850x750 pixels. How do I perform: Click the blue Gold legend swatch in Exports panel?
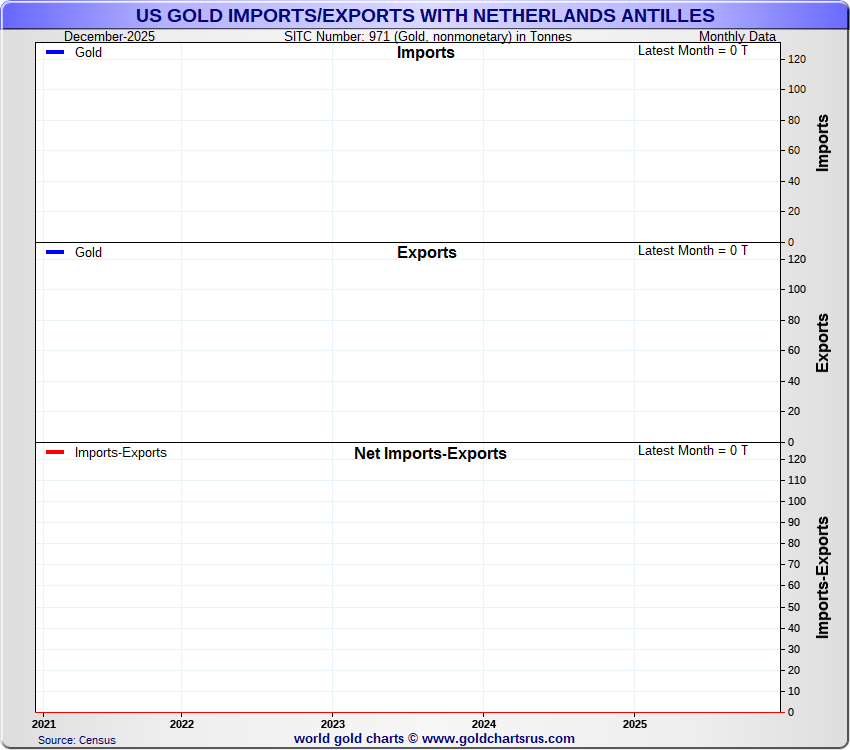pyautogui.click(x=55, y=252)
